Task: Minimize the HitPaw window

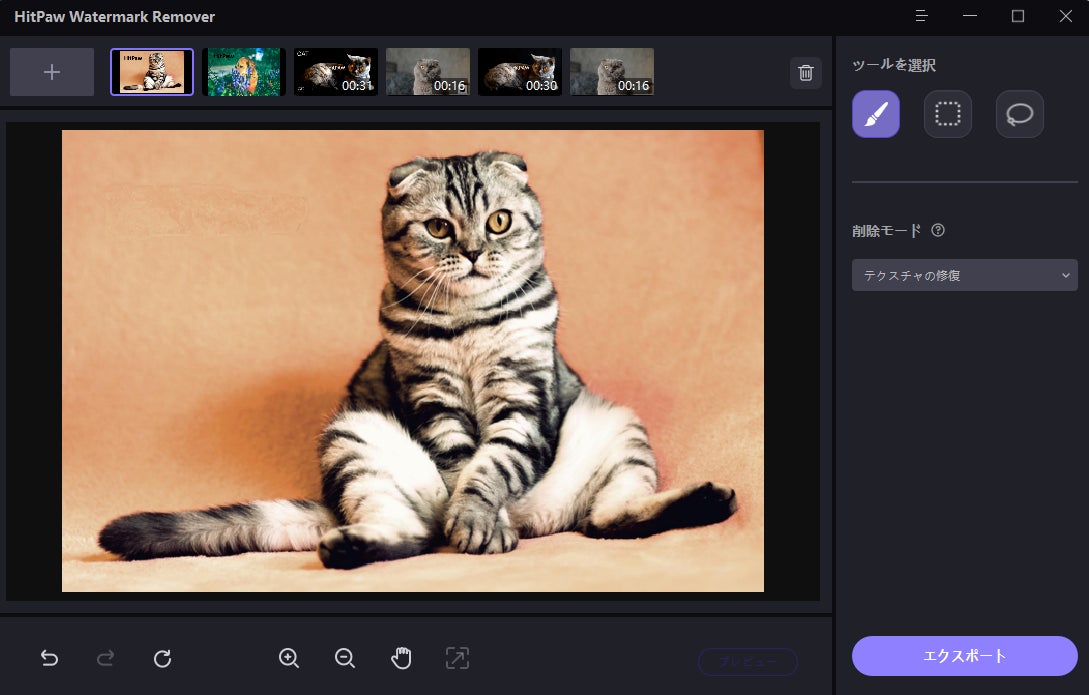Action: tap(970, 16)
